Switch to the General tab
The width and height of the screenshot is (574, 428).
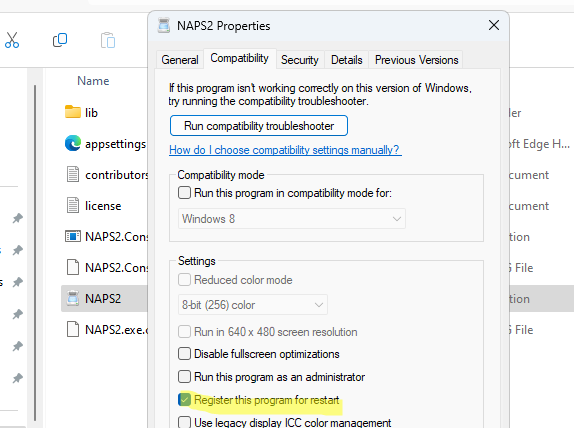coord(180,60)
